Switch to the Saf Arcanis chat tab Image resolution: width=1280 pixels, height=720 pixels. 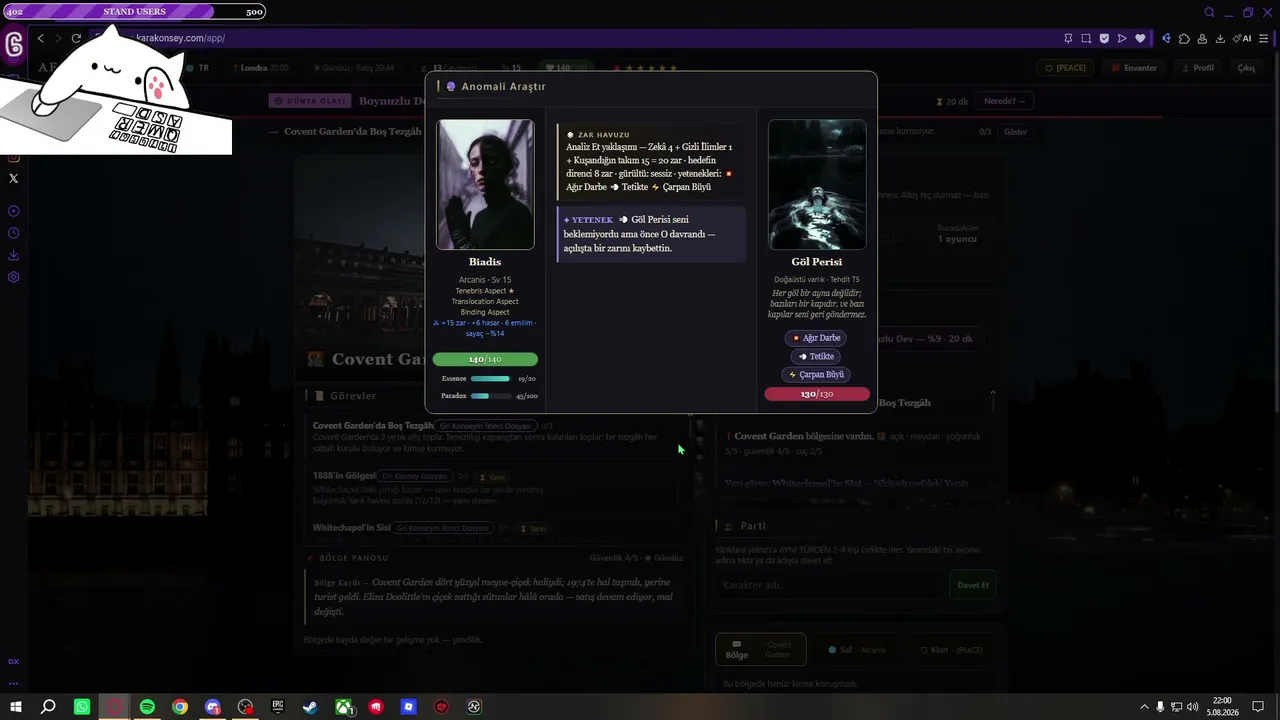click(x=857, y=650)
